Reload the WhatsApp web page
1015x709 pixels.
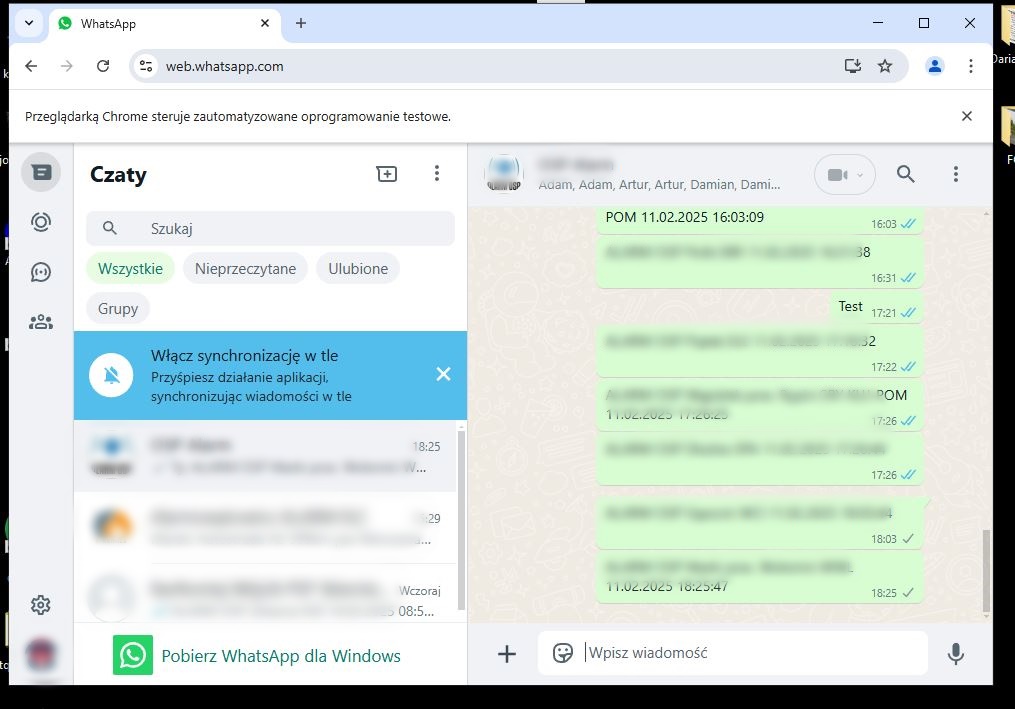(x=103, y=66)
